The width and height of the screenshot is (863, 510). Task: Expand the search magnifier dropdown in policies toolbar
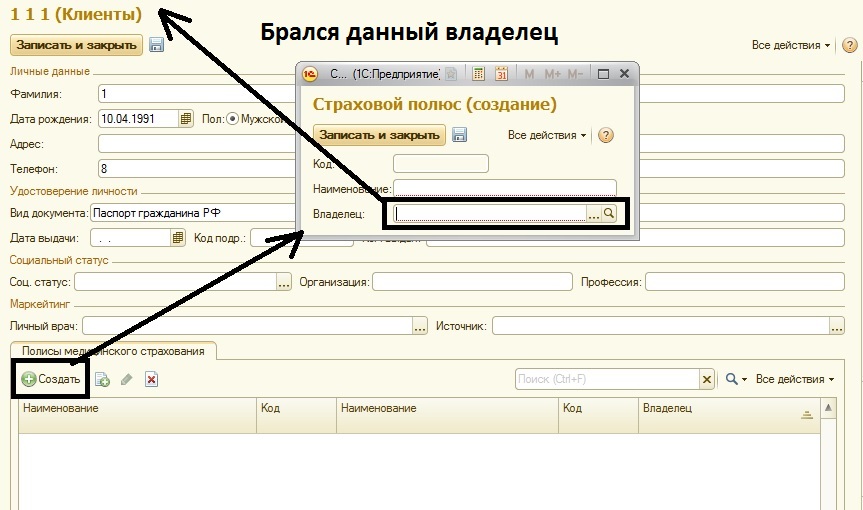[x=736, y=379]
